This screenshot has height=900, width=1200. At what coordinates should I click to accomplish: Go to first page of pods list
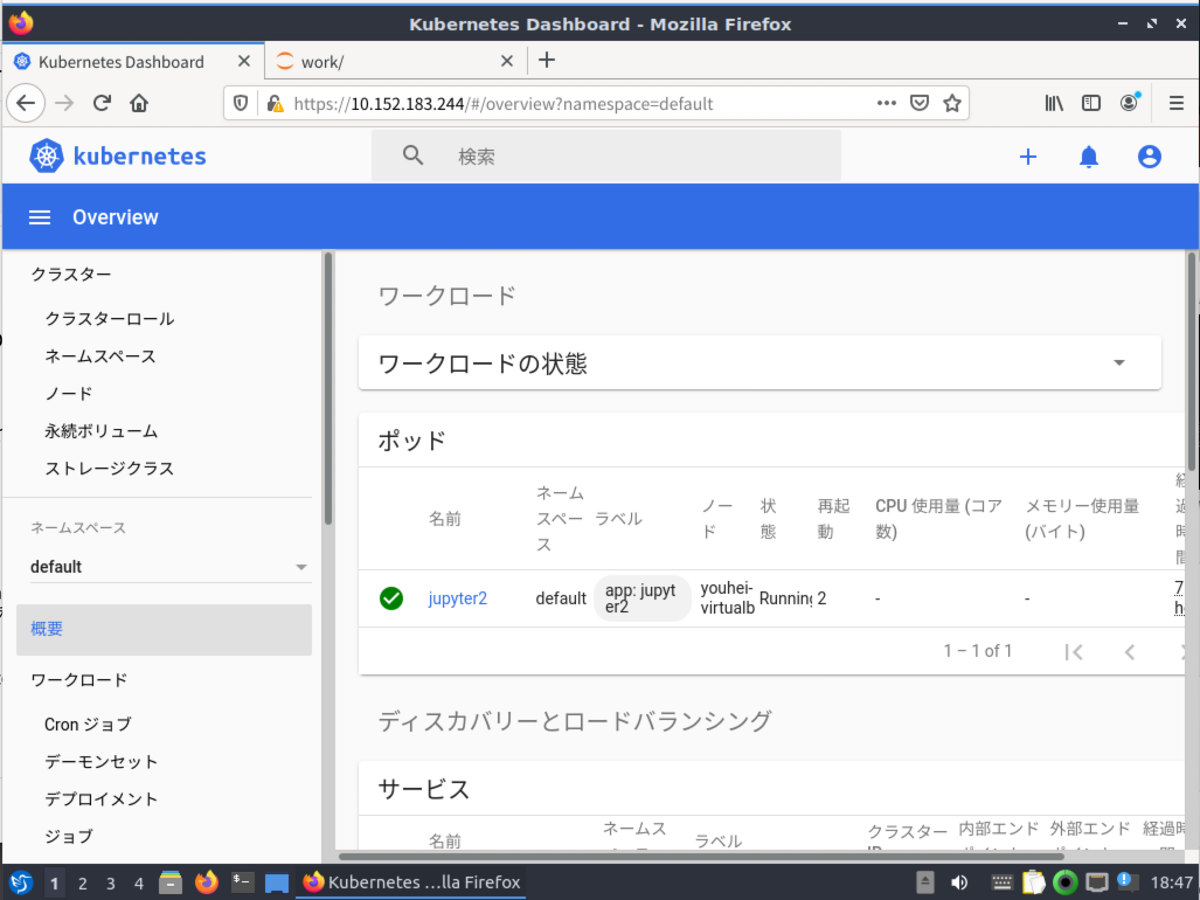pyautogui.click(x=1074, y=652)
